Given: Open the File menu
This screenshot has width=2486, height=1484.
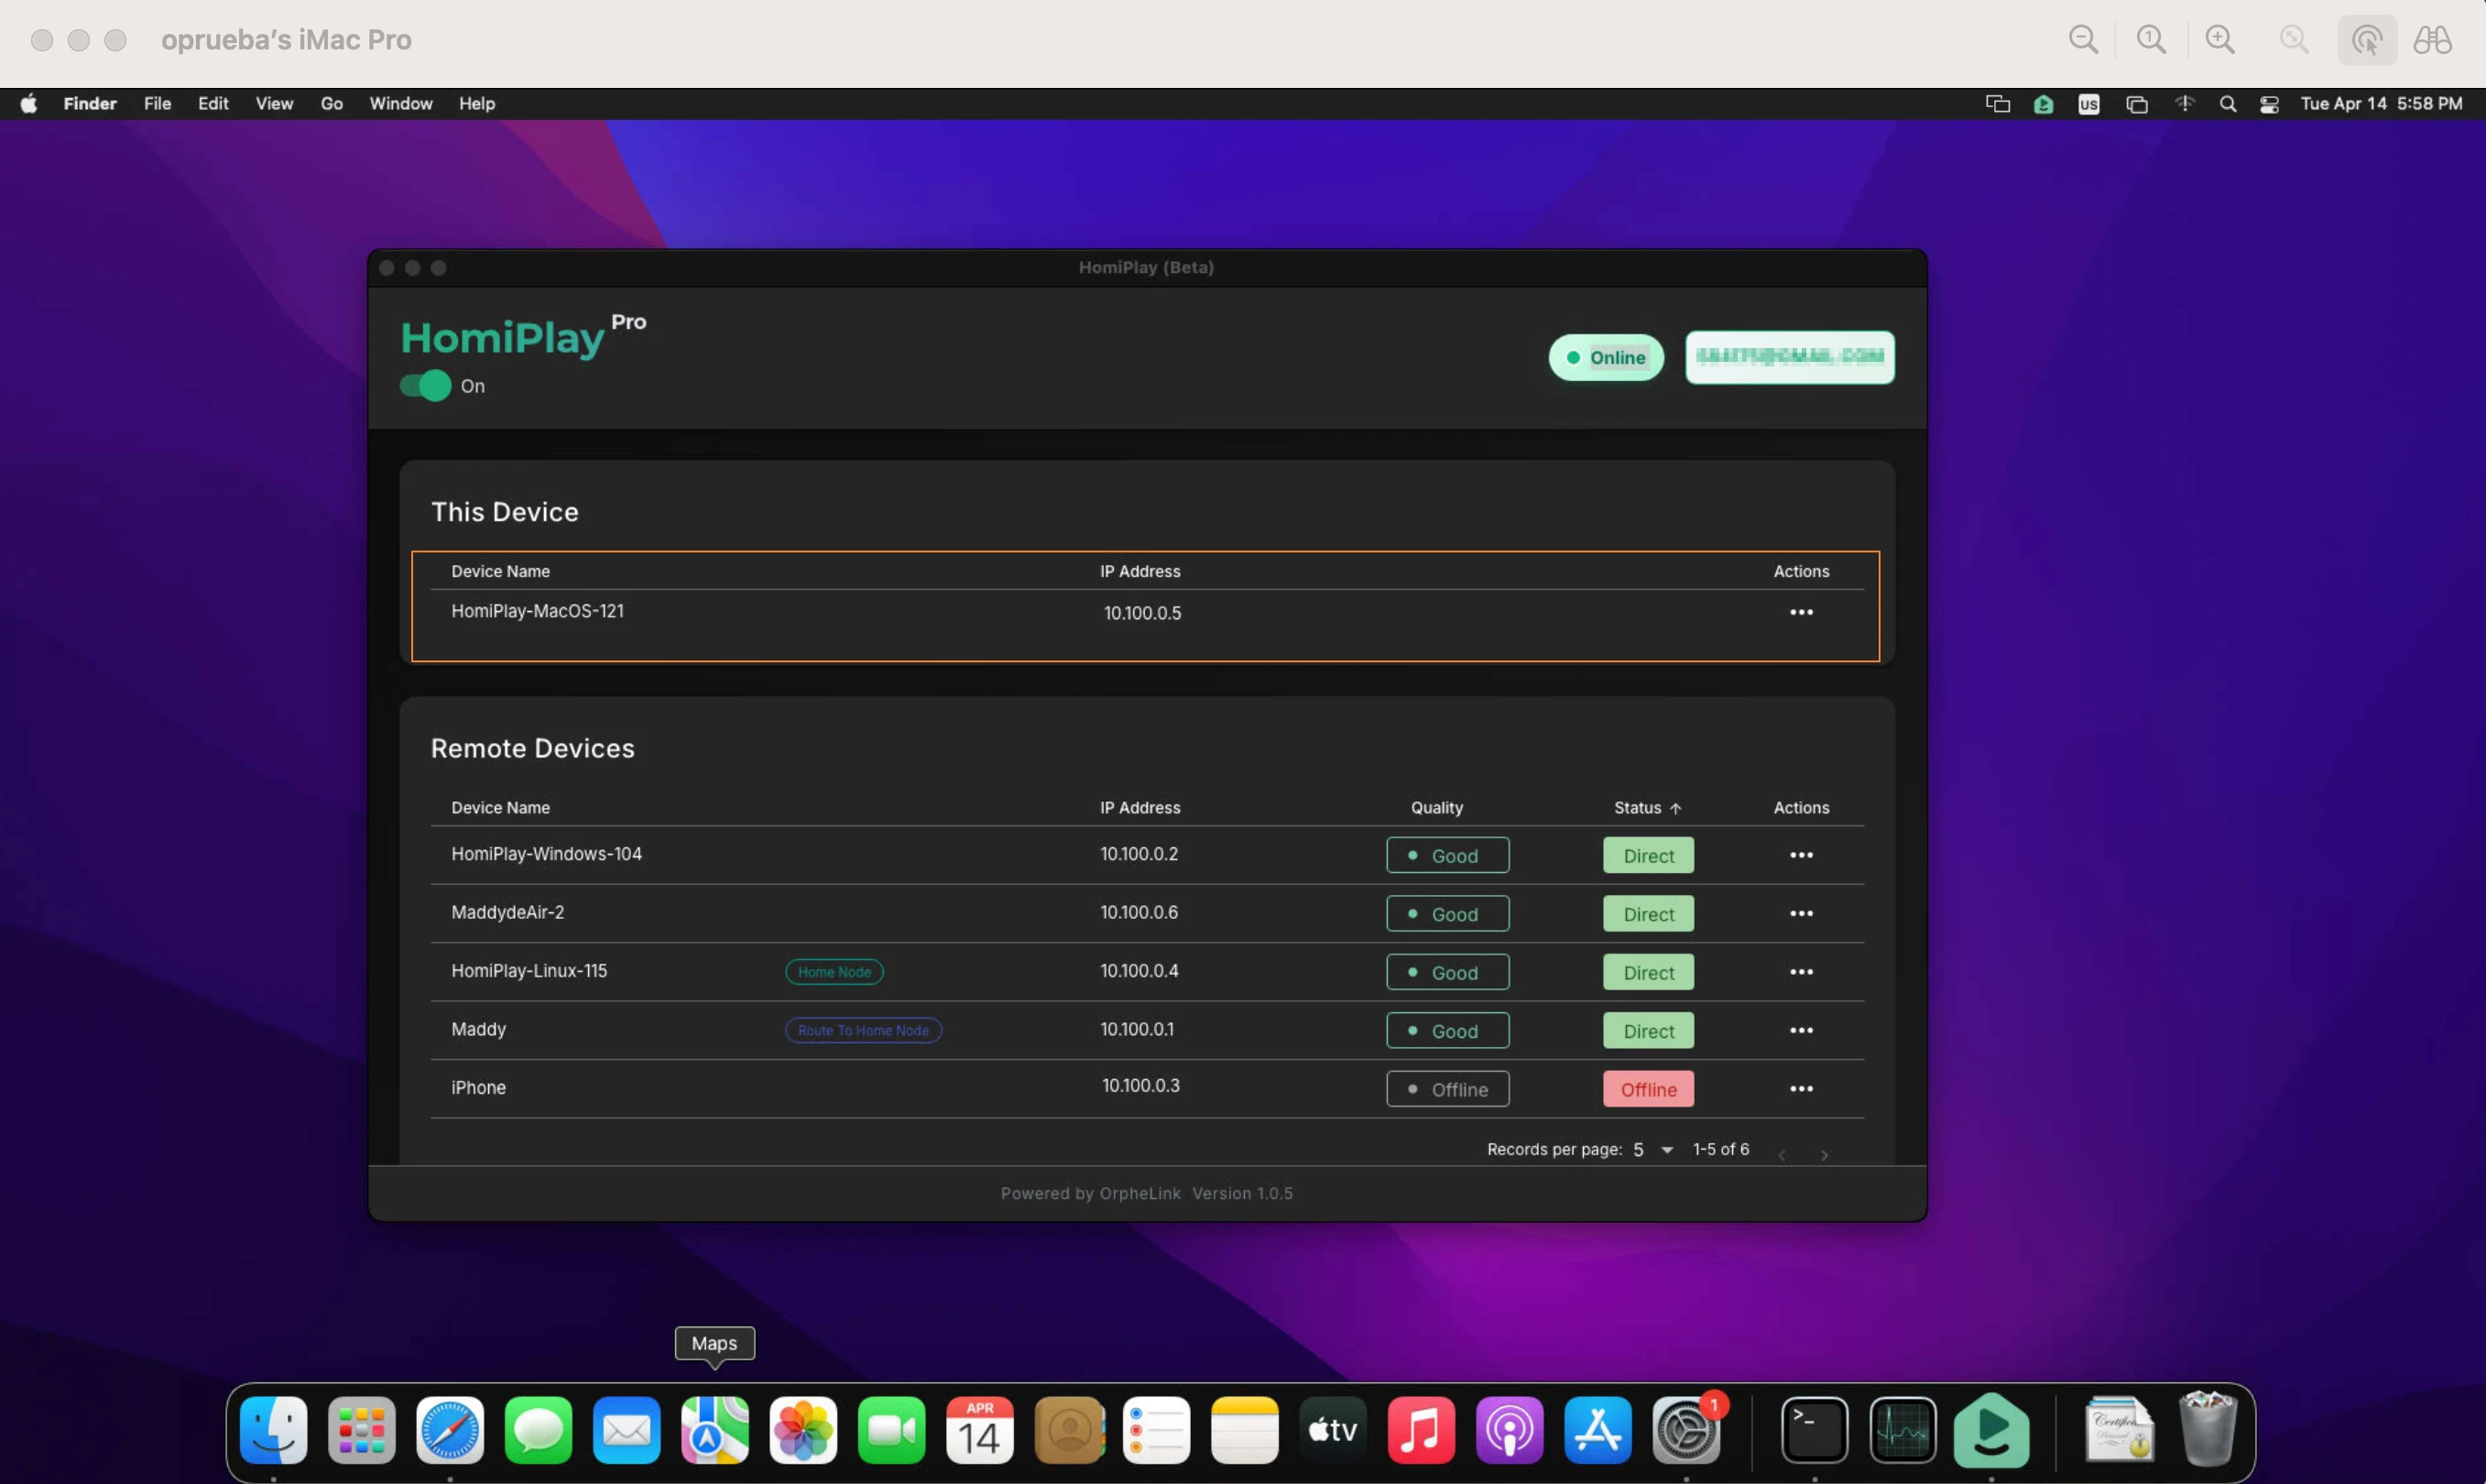Looking at the screenshot, I should (x=157, y=104).
